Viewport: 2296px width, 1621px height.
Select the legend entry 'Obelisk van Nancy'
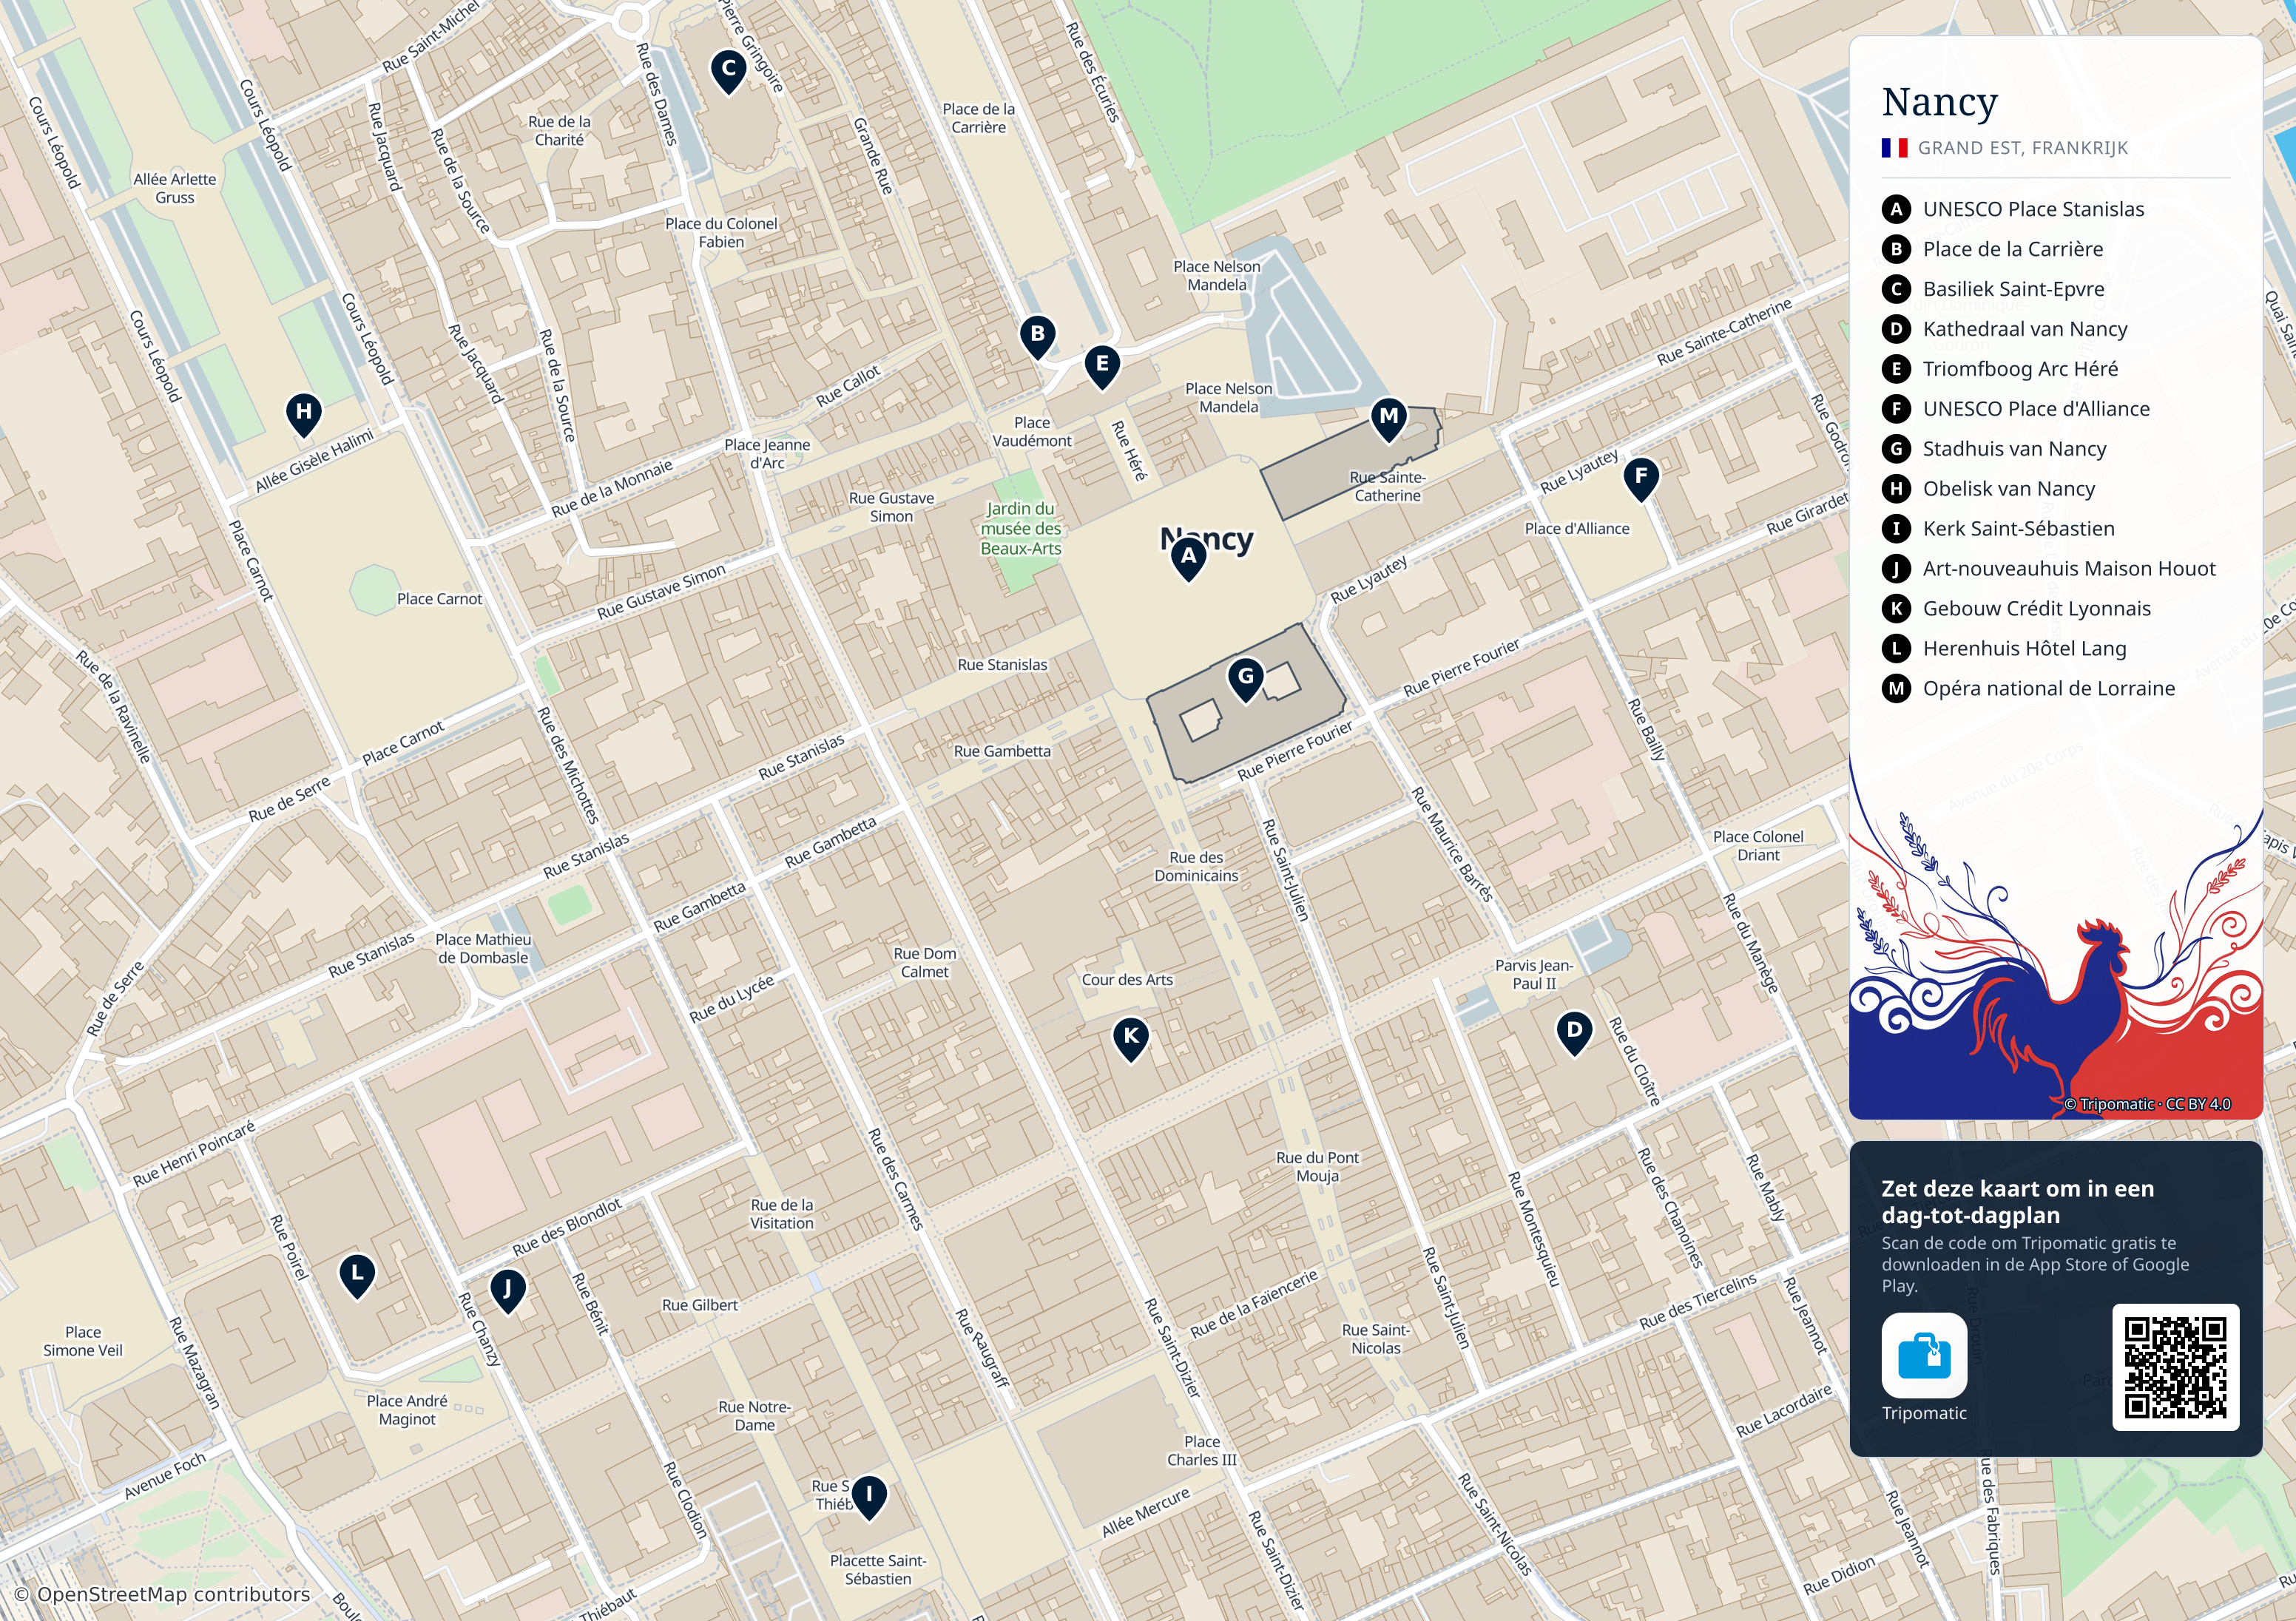pos(2008,489)
